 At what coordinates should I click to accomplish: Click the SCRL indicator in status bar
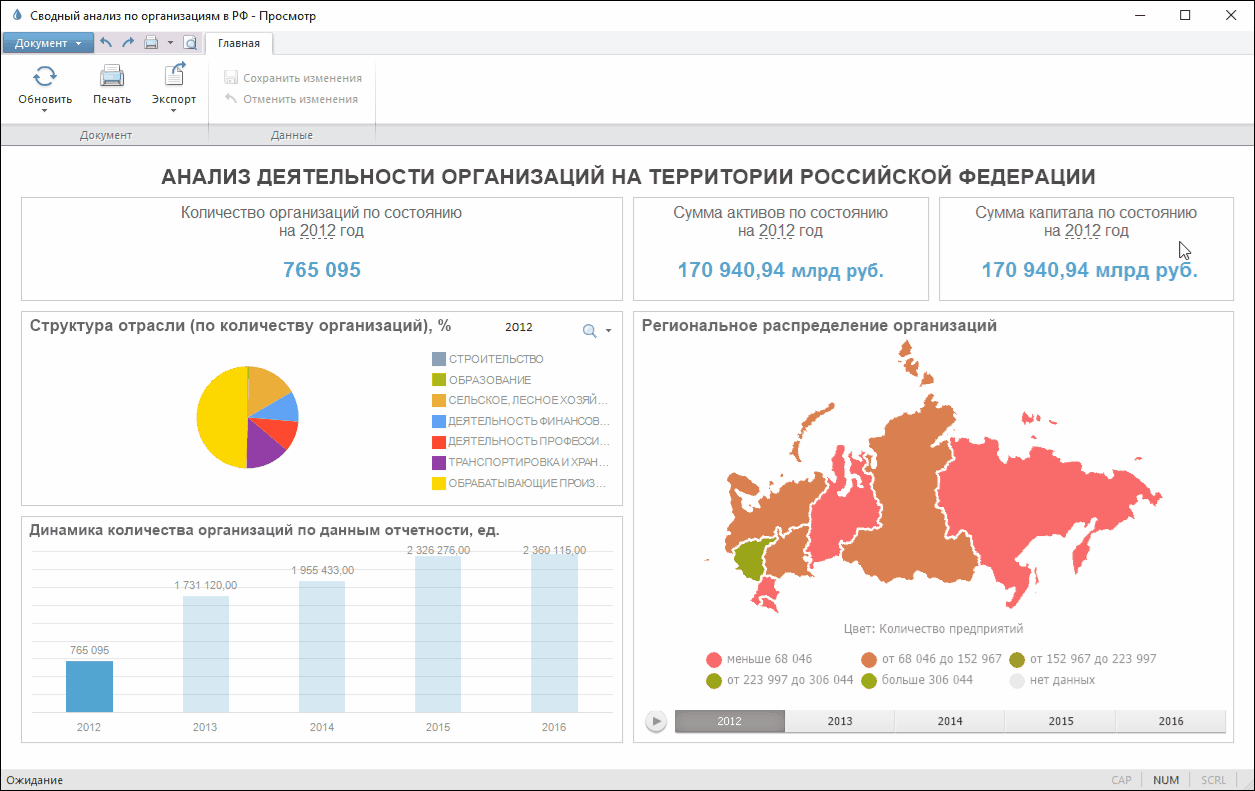1214,780
